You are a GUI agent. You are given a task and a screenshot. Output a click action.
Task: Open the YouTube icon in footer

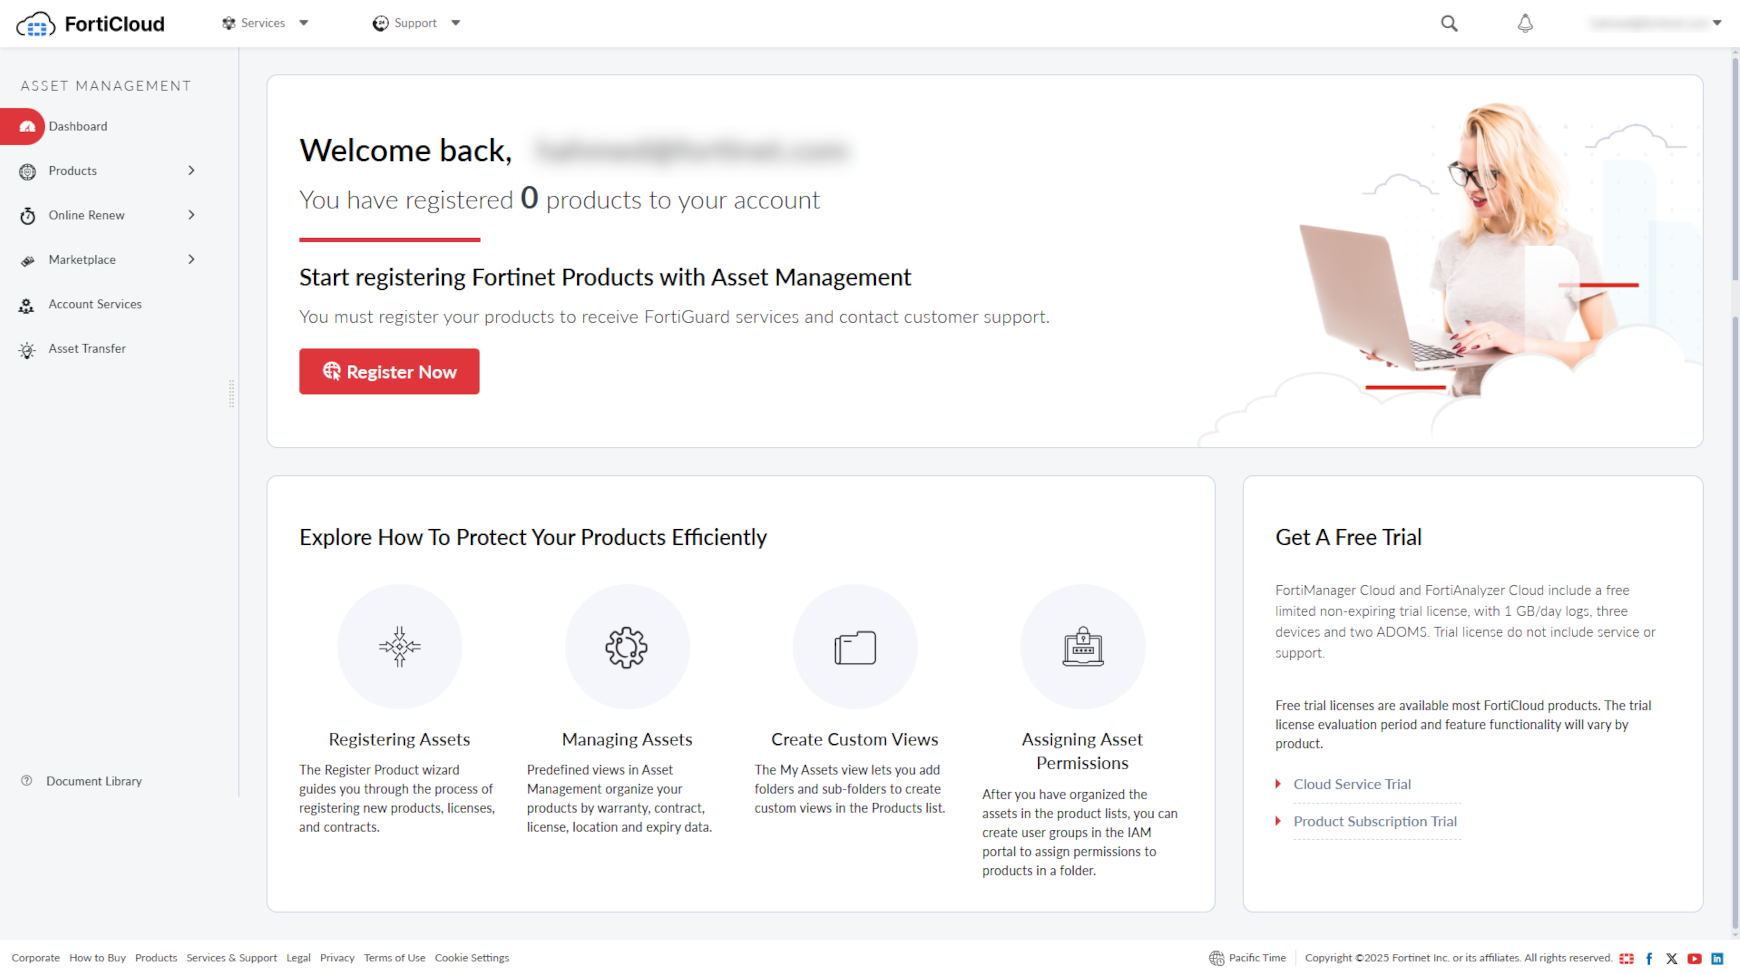[1694, 959]
